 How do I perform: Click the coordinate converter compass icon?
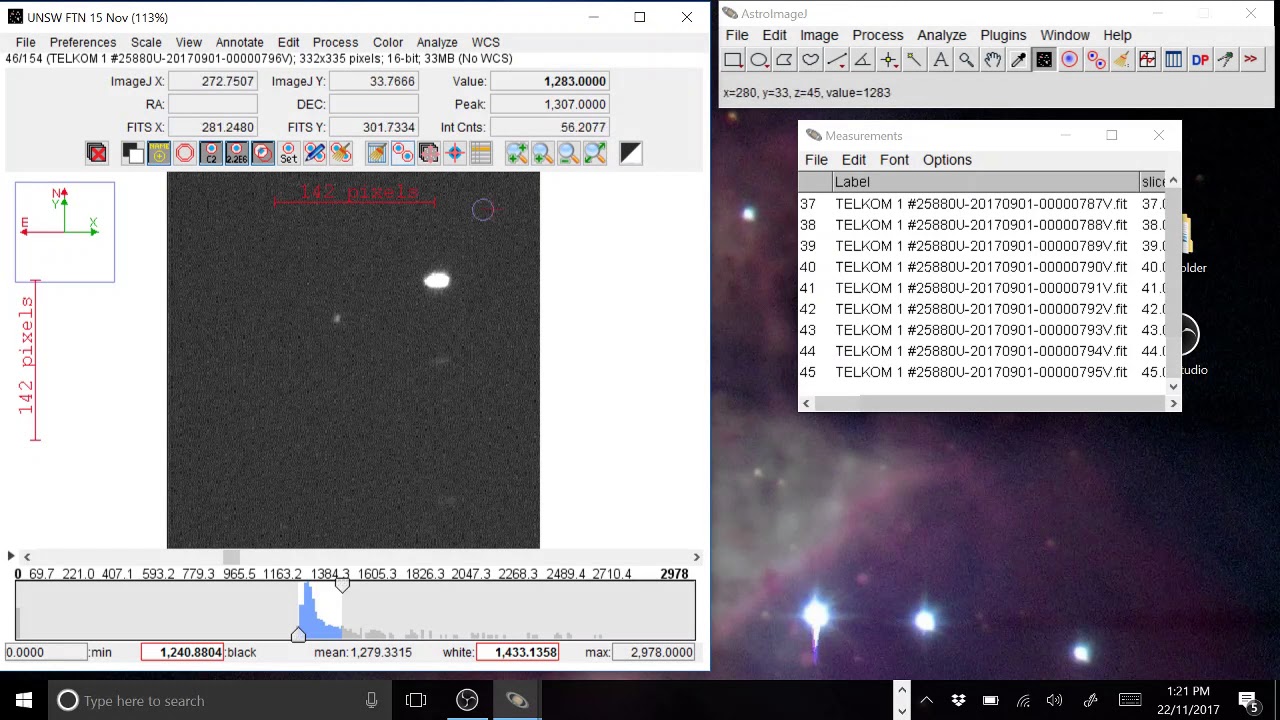point(1225,60)
